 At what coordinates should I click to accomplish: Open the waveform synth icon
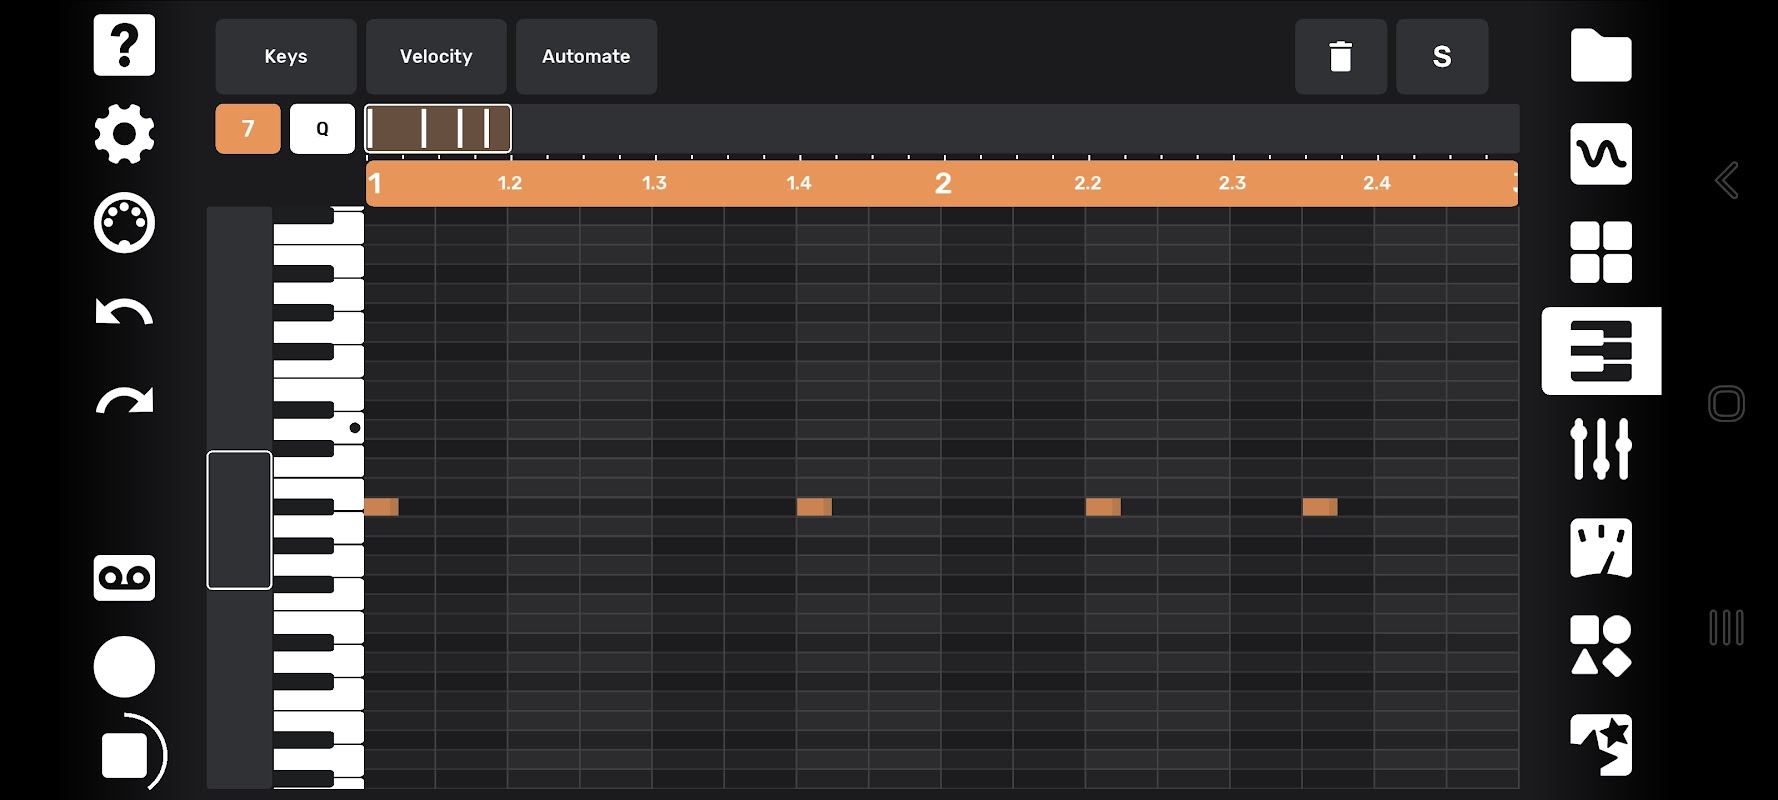[1601, 154]
